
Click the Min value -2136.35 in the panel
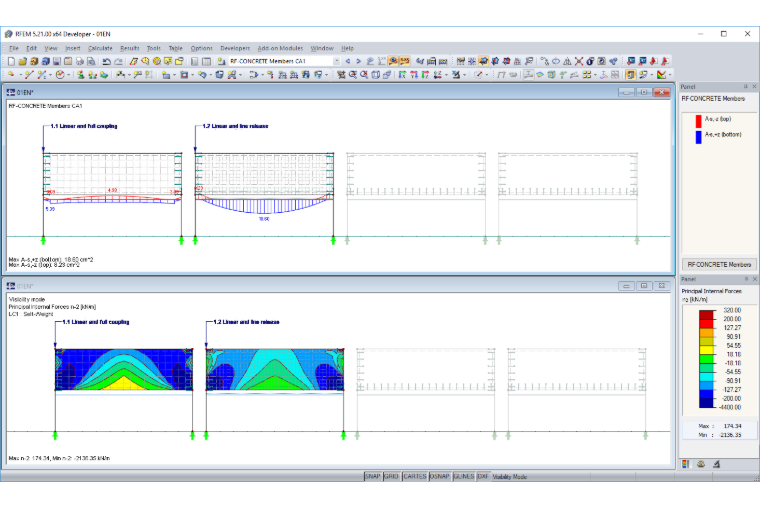pyautogui.click(x=731, y=435)
